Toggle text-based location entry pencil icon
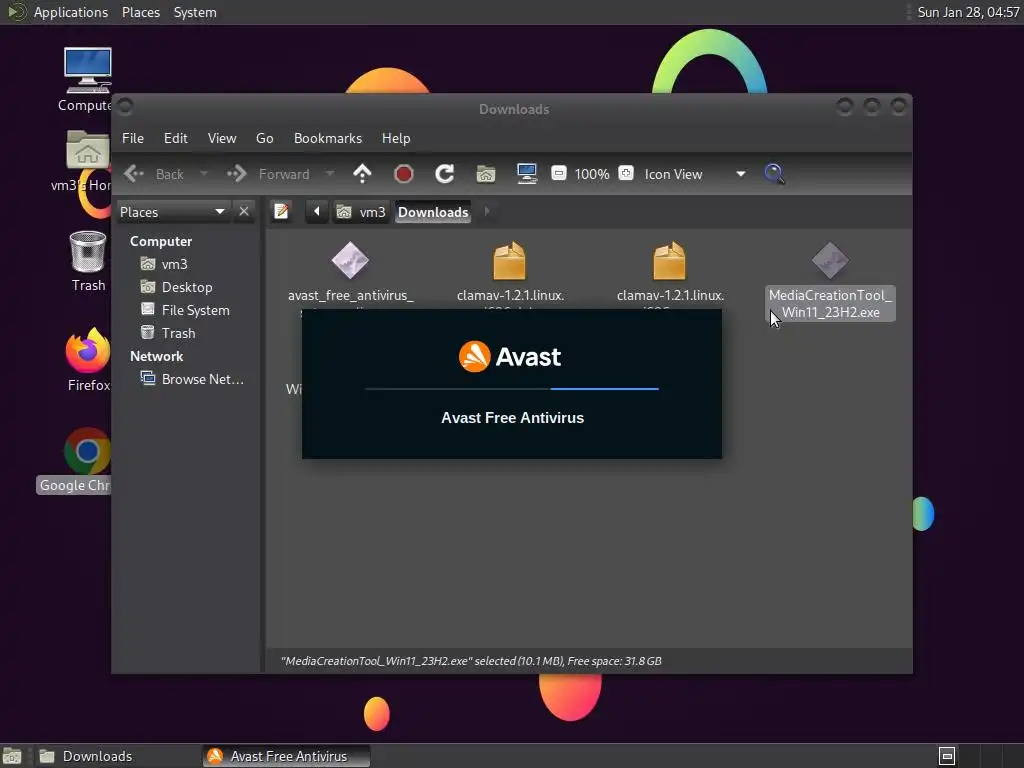Viewport: 1024px width, 768px height. coord(281,212)
